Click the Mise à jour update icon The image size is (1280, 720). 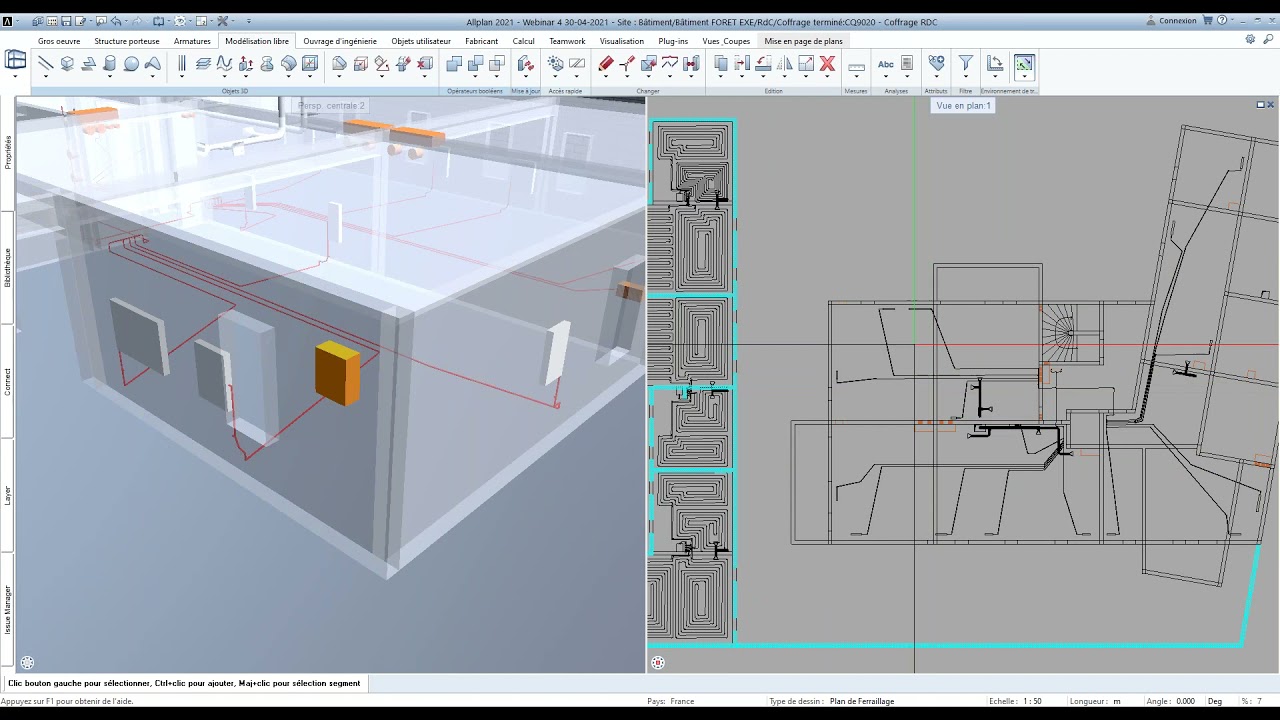[x=526, y=63]
